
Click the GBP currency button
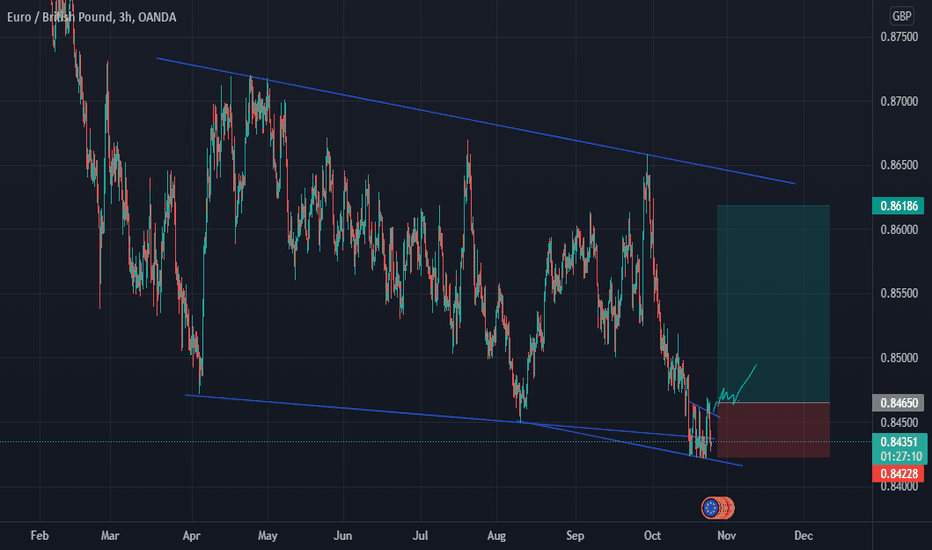pyautogui.click(x=901, y=16)
